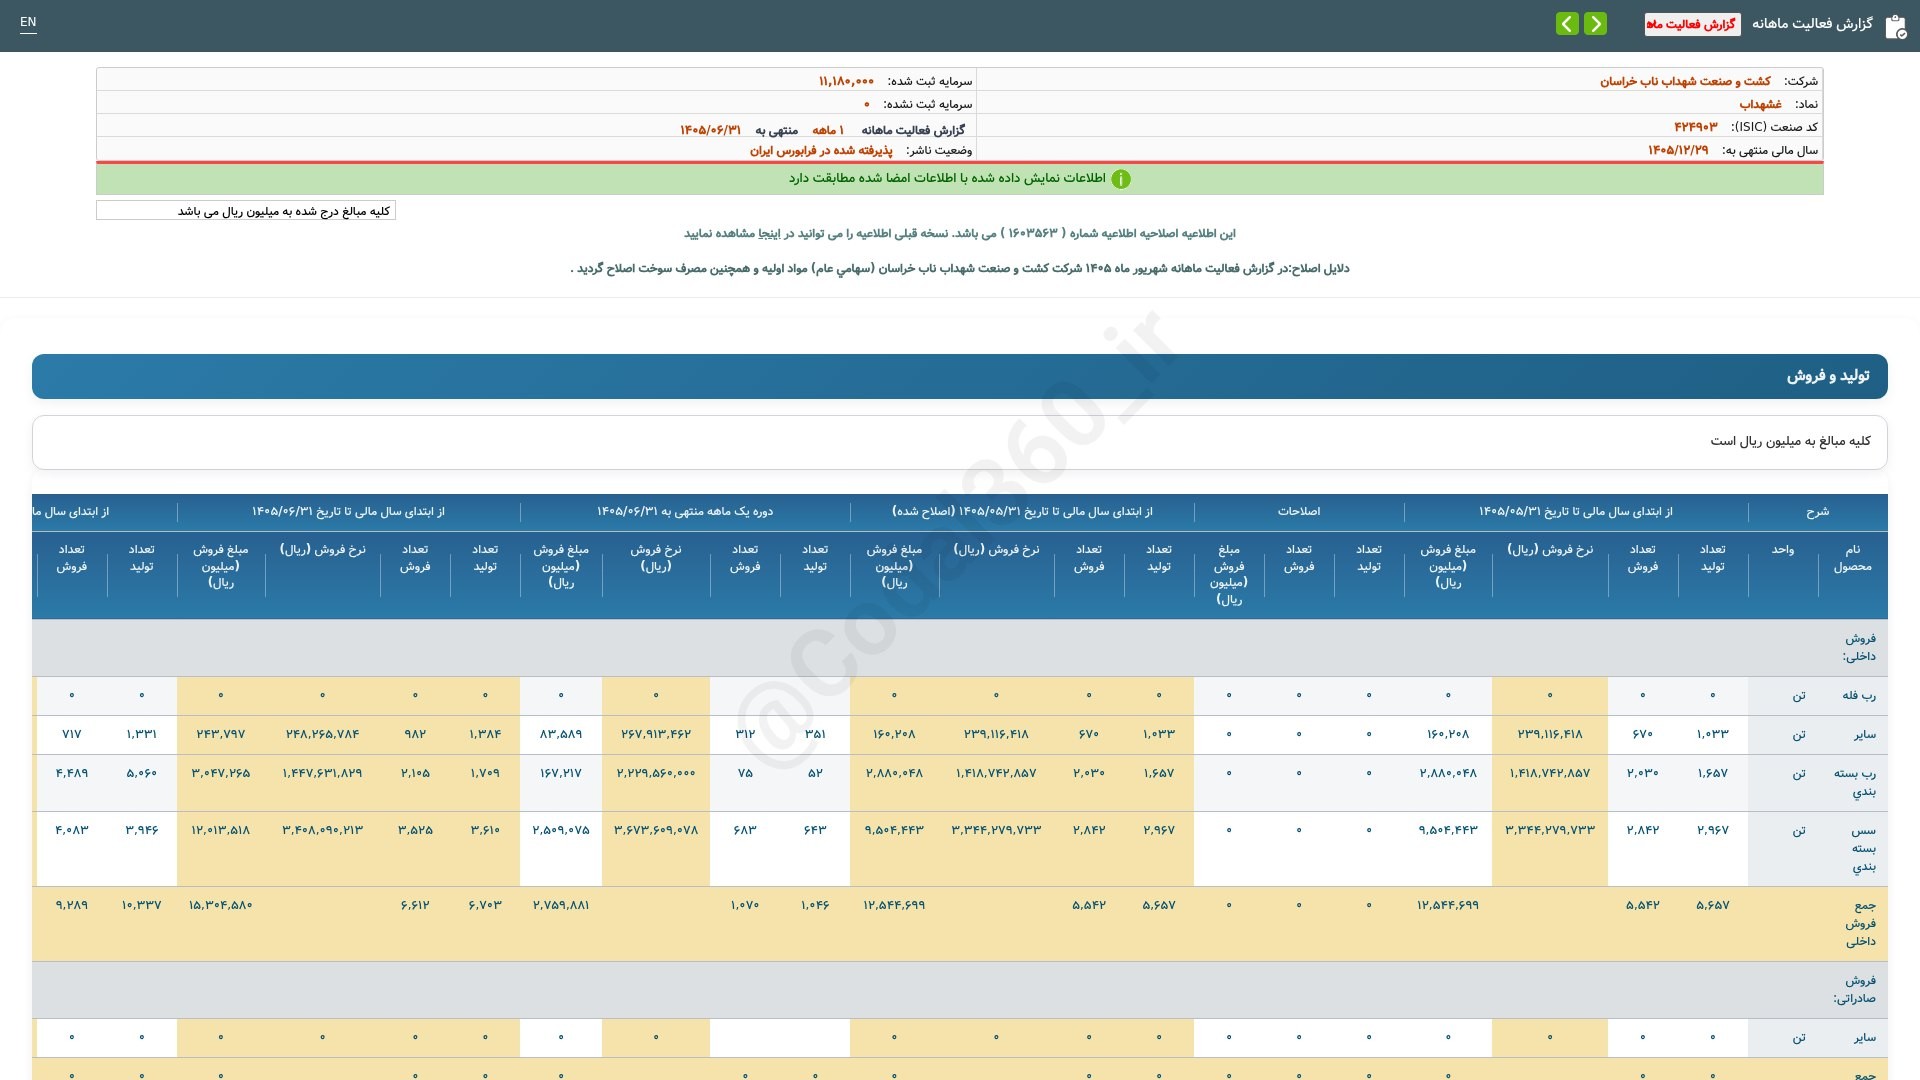Click the green info icon in the banner
1920x1080 pixels.
click(1121, 179)
